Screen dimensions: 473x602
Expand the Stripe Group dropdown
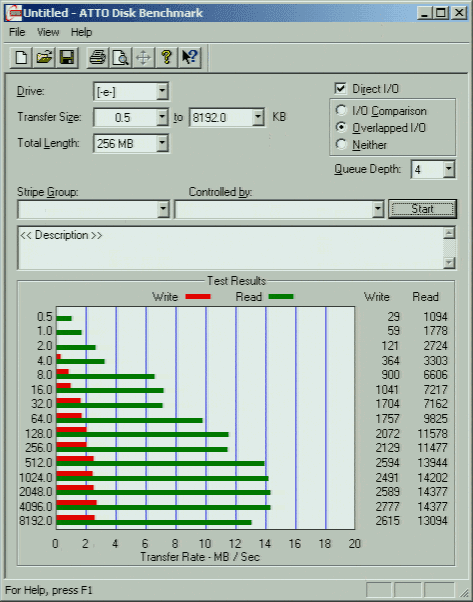pyautogui.click(x=163, y=209)
